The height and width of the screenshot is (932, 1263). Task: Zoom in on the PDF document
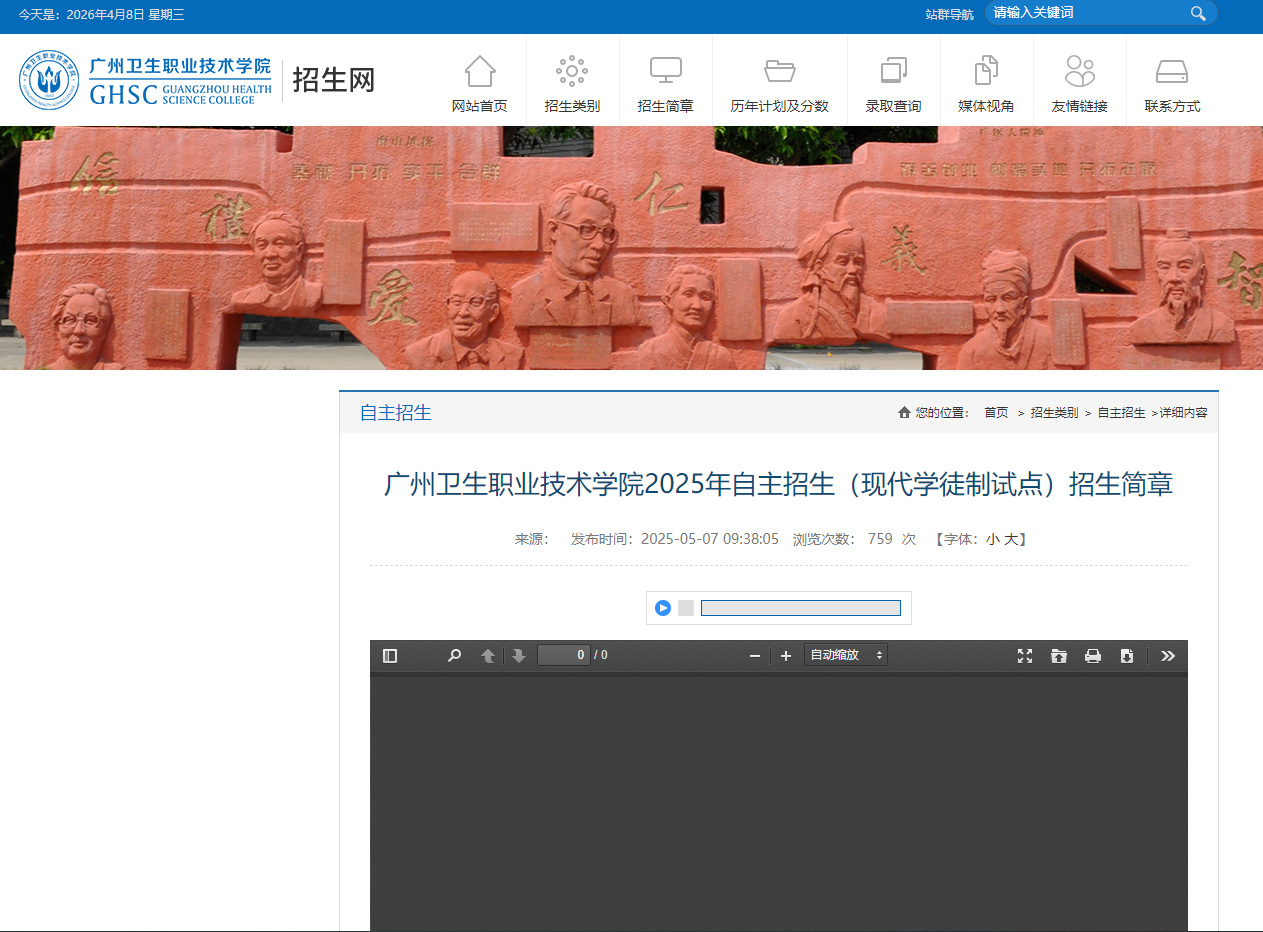click(x=786, y=655)
